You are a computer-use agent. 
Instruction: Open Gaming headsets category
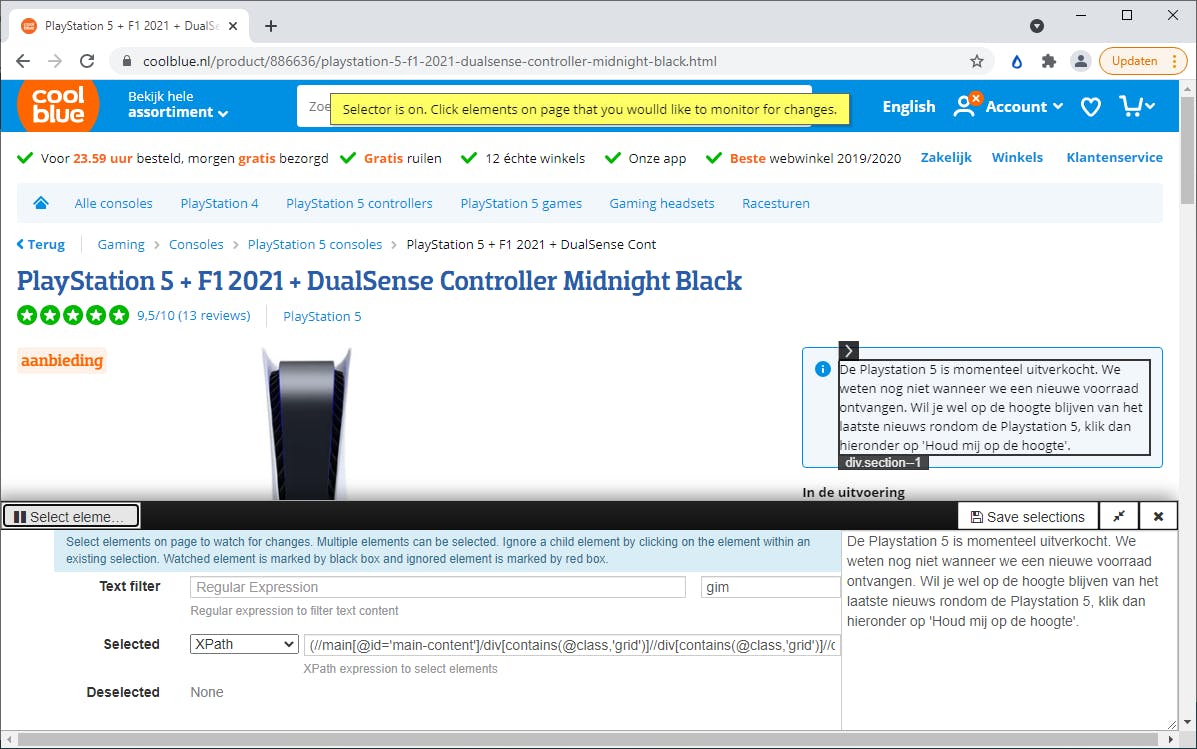coord(661,203)
